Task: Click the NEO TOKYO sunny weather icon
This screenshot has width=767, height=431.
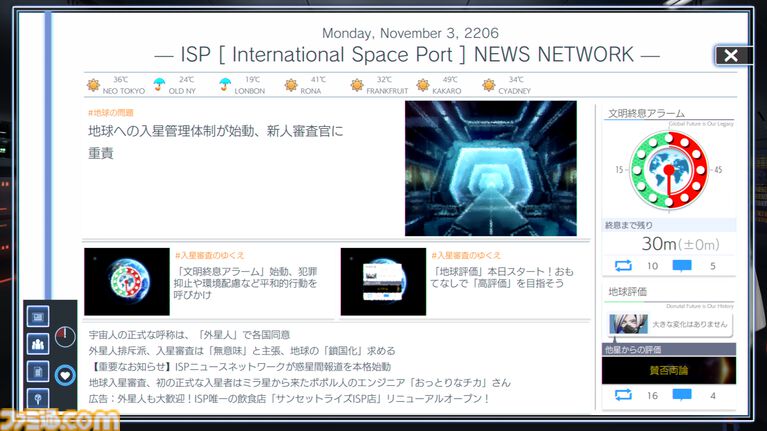Action: point(93,85)
